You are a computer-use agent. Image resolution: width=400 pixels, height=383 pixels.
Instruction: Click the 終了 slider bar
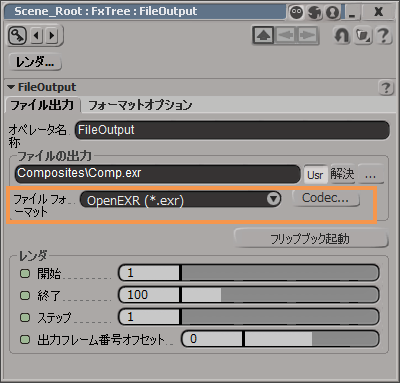coord(280,295)
